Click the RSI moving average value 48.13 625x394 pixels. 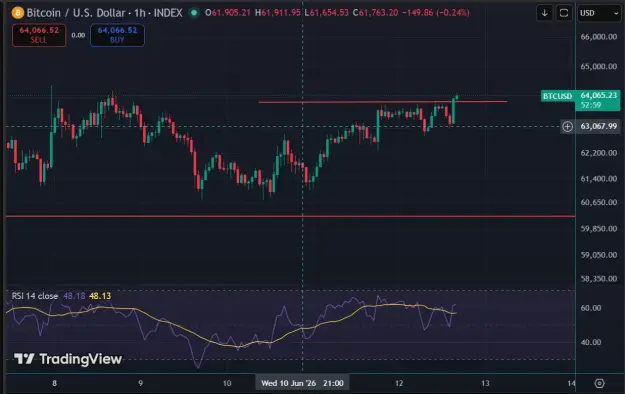tap(100, 296)
